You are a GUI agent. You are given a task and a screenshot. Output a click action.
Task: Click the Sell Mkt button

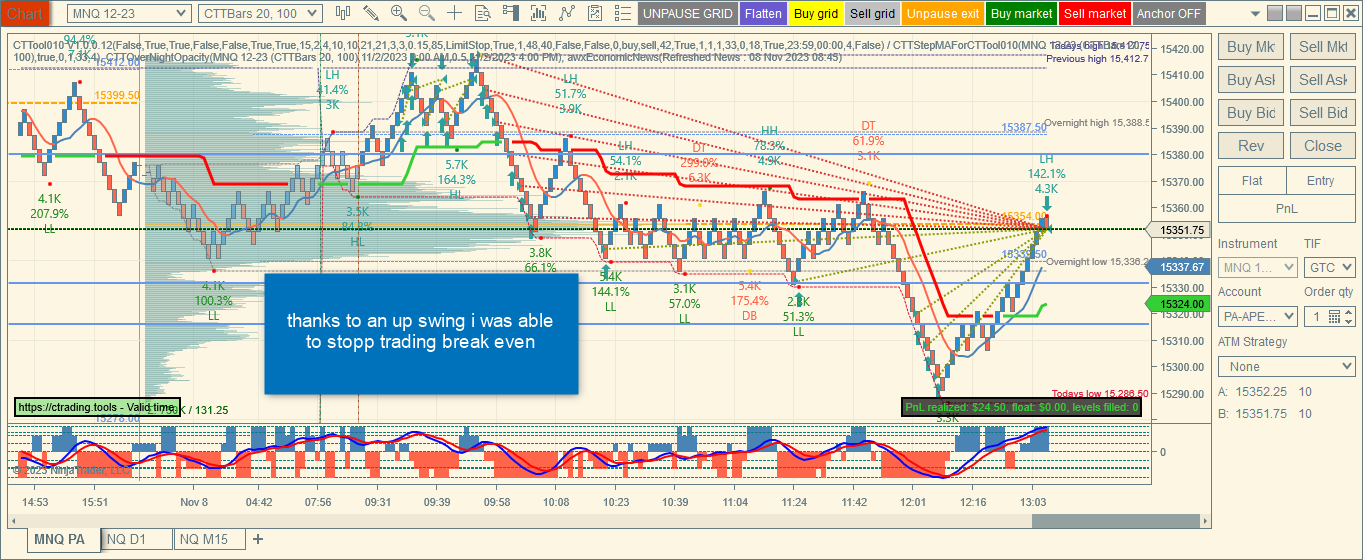click(x=1323, y=47)
